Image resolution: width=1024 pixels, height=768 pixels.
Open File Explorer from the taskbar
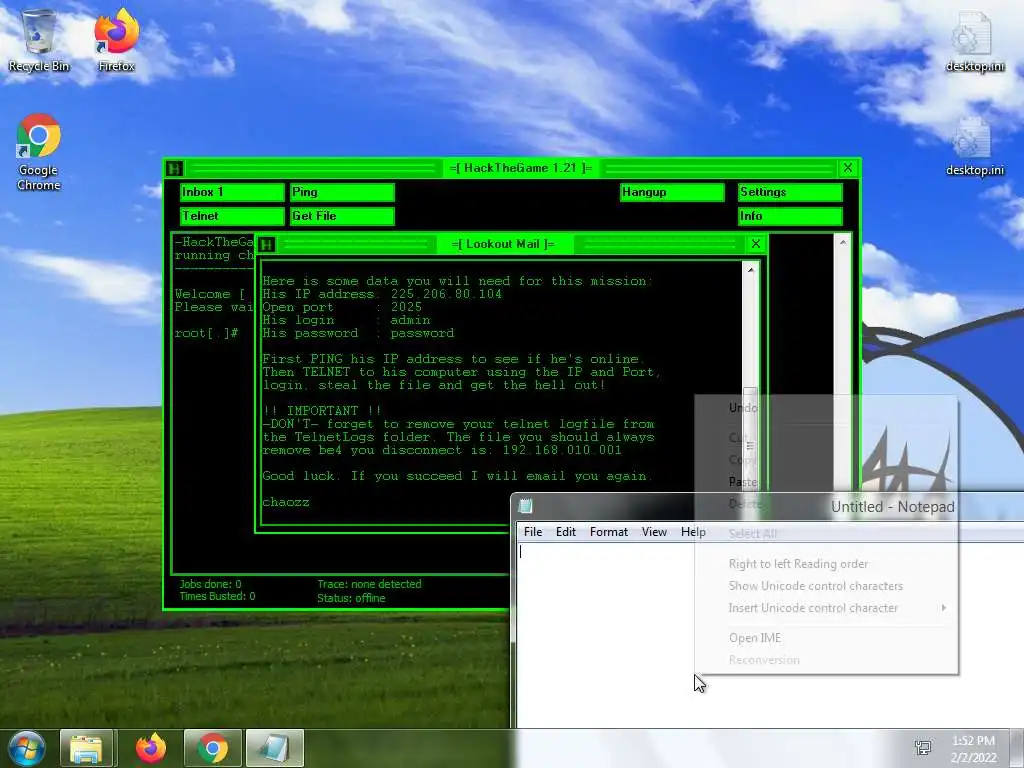(x=87, y=748)
